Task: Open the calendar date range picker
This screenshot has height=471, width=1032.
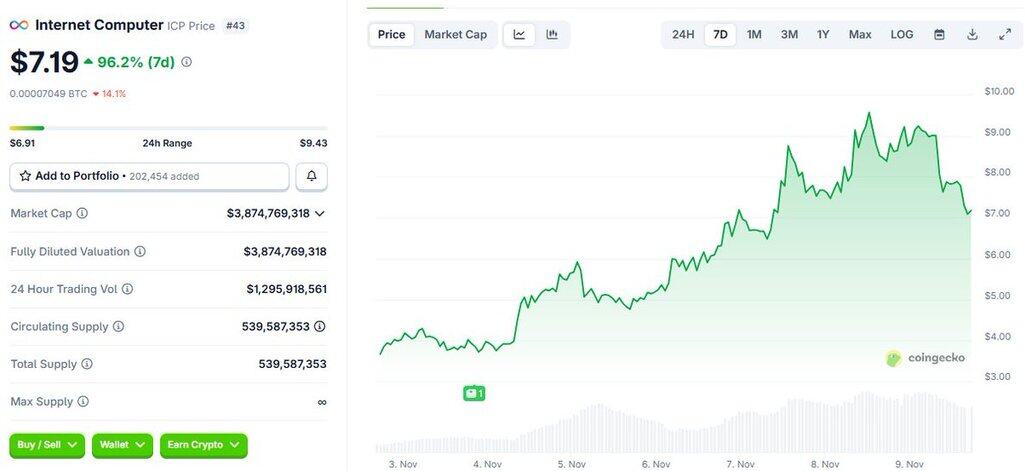Action: pyautogui.click(x=939, y=34)
